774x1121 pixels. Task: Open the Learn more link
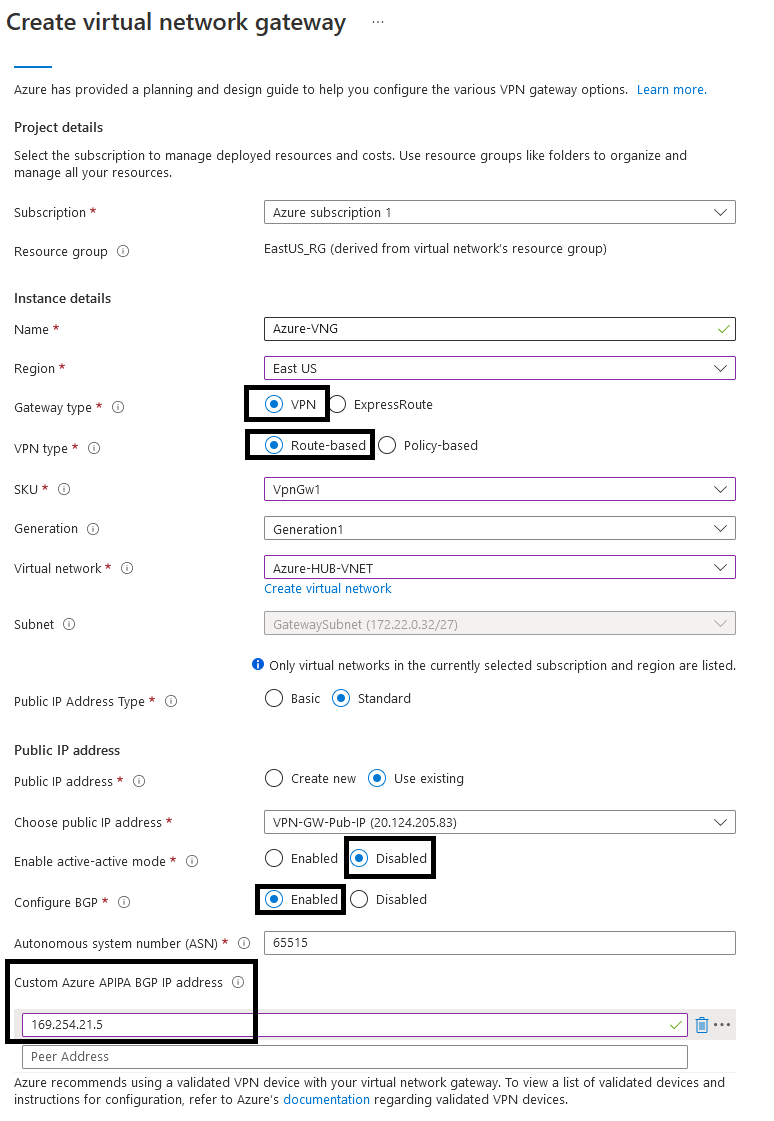click(x=671, y=90)
